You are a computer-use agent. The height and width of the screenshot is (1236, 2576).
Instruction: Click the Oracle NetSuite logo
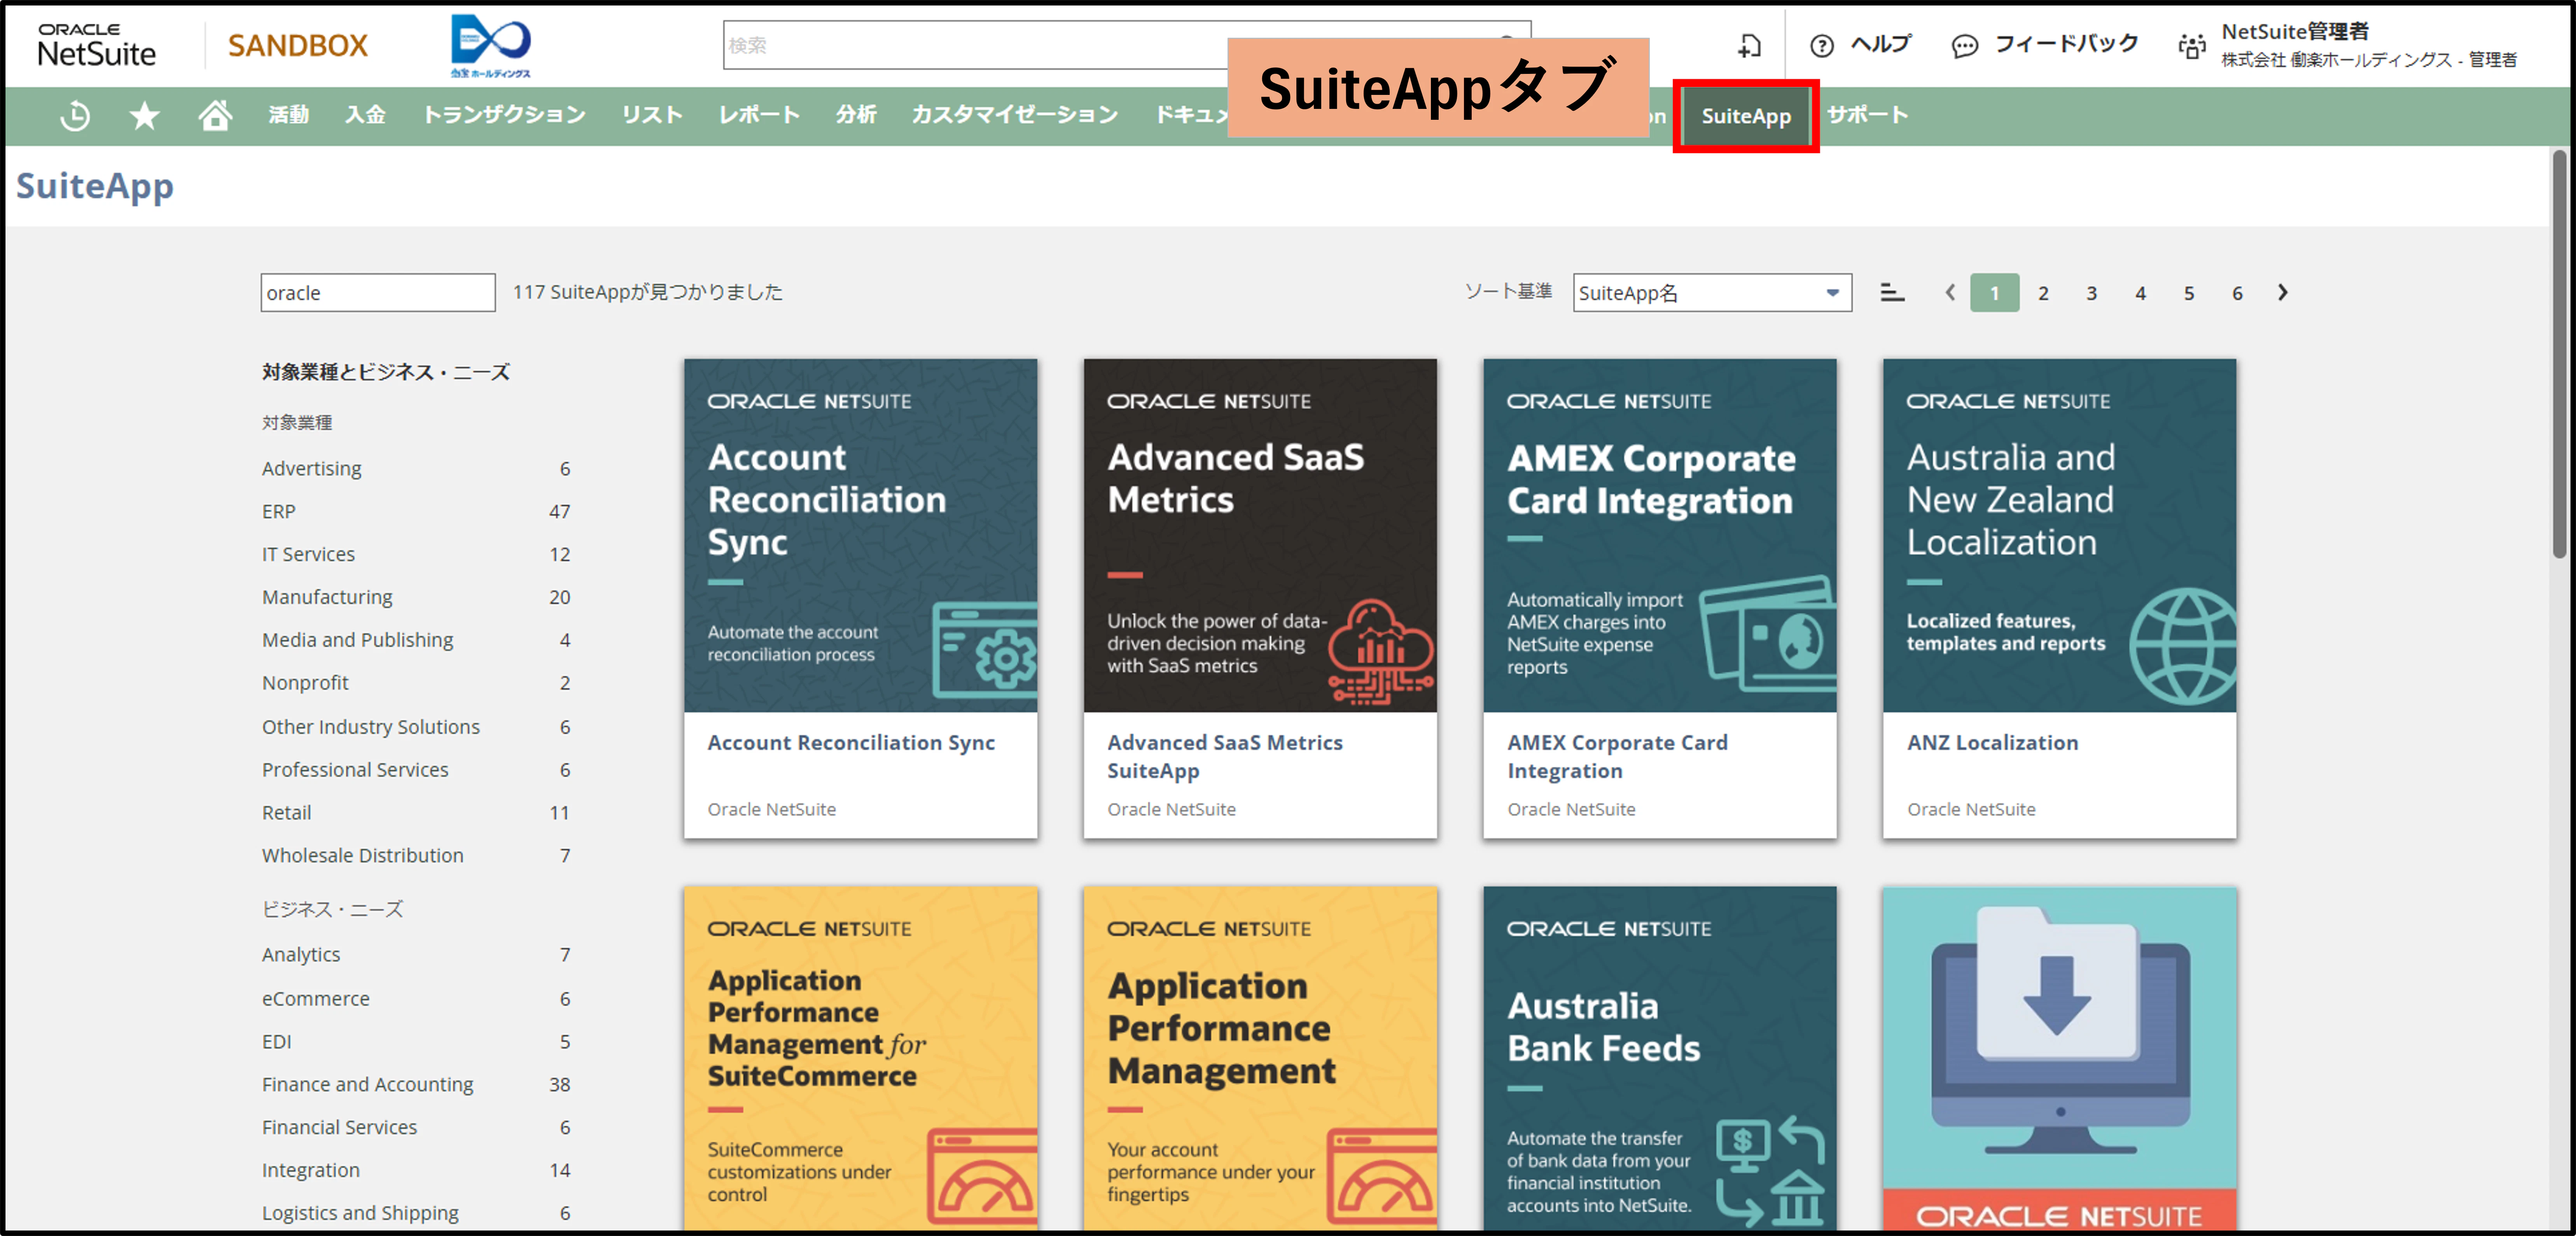click(x=97, y=45)
